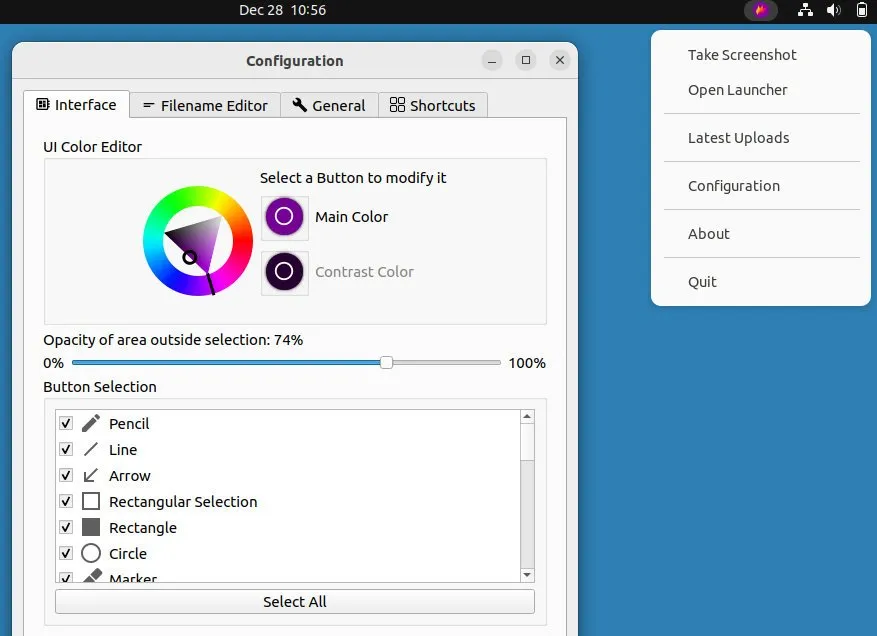Click the Rectangular Selection label in list
The image size is (877, 636).
point(183,502)
